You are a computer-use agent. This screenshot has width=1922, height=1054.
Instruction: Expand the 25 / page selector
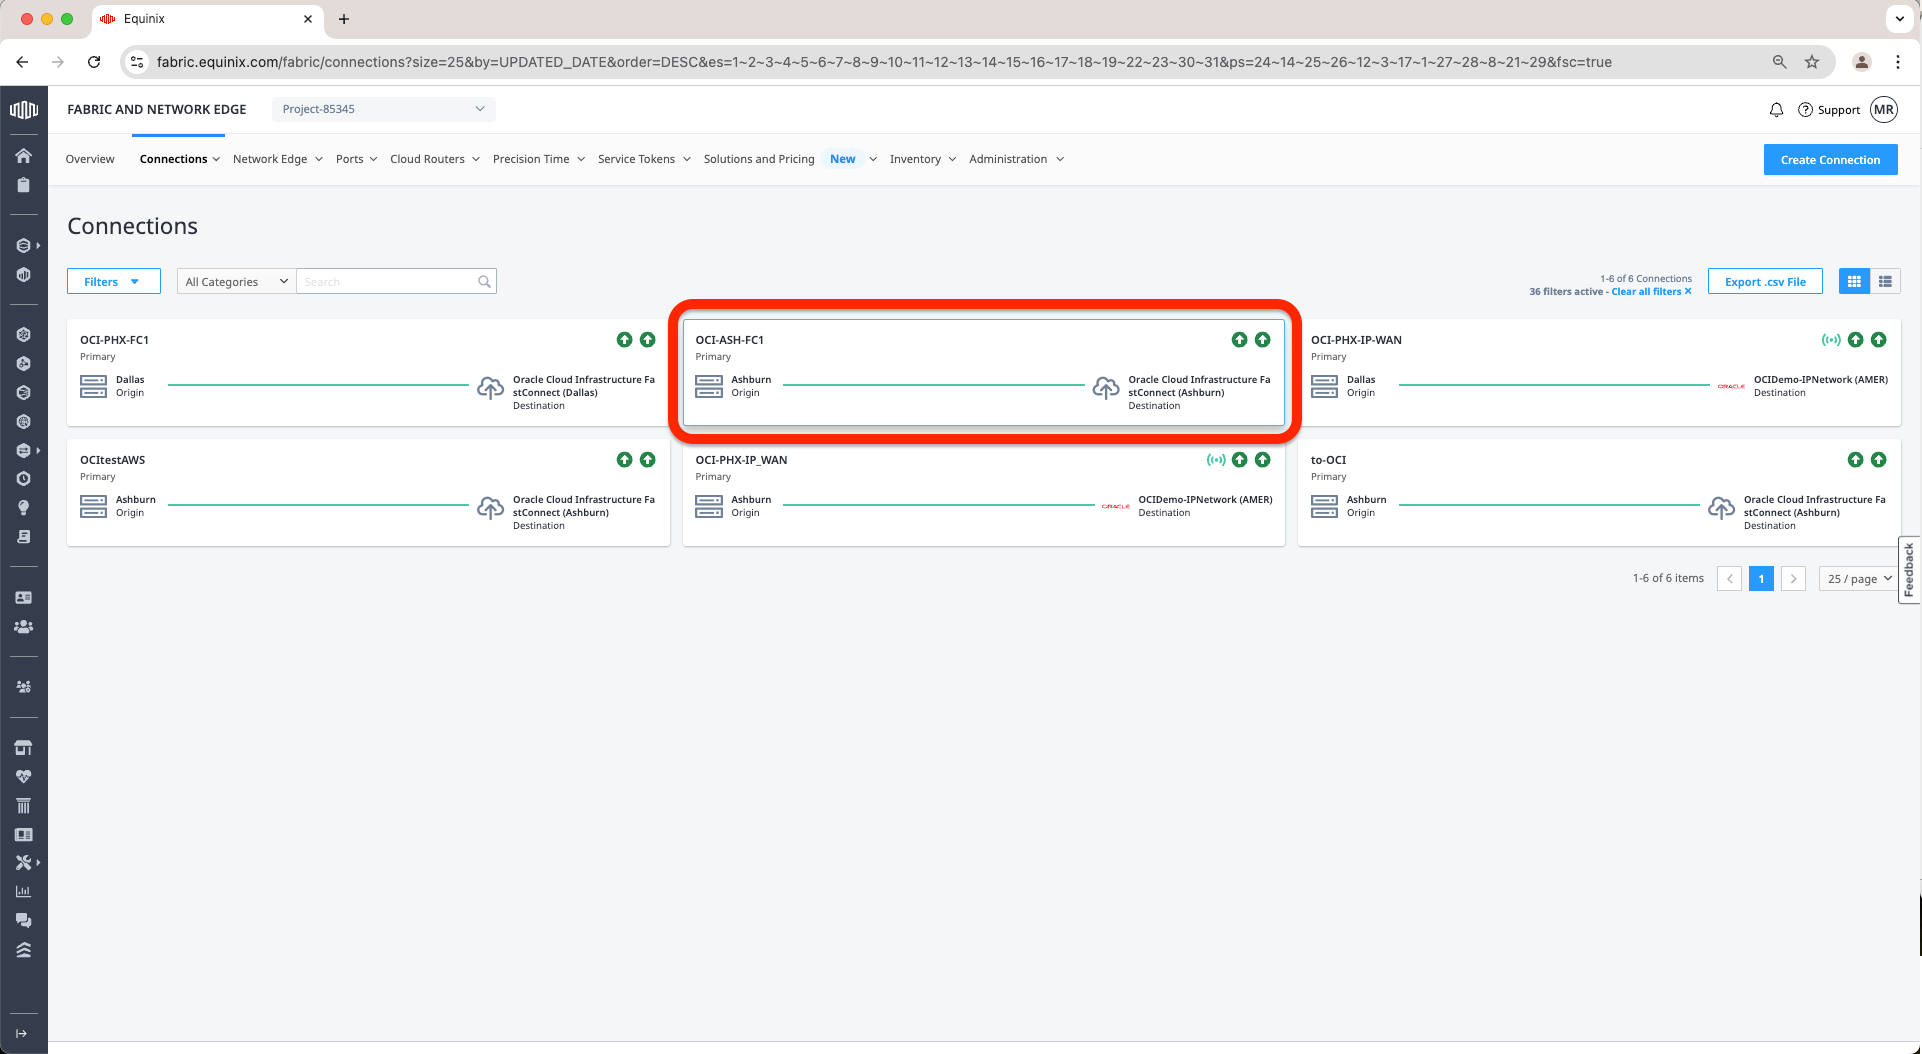point(1859,579)
